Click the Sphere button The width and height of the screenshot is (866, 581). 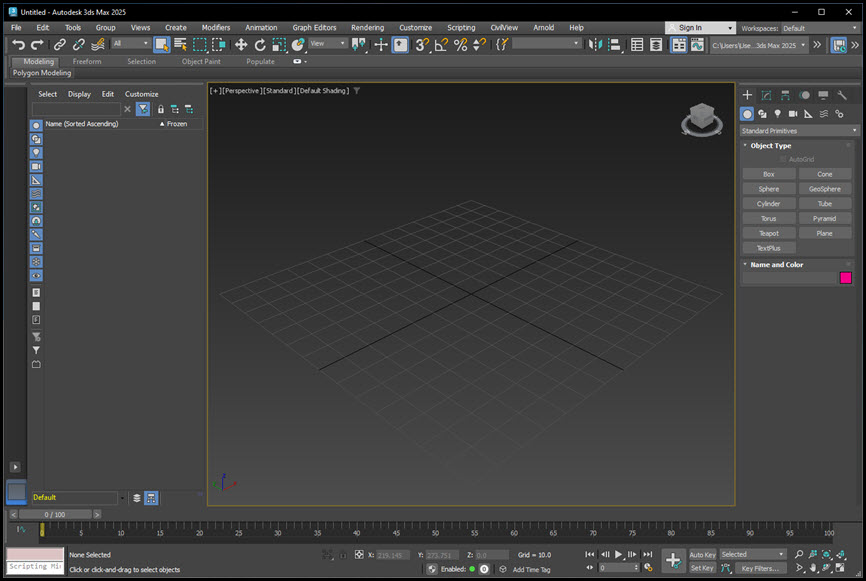click(x=769, y=189)
